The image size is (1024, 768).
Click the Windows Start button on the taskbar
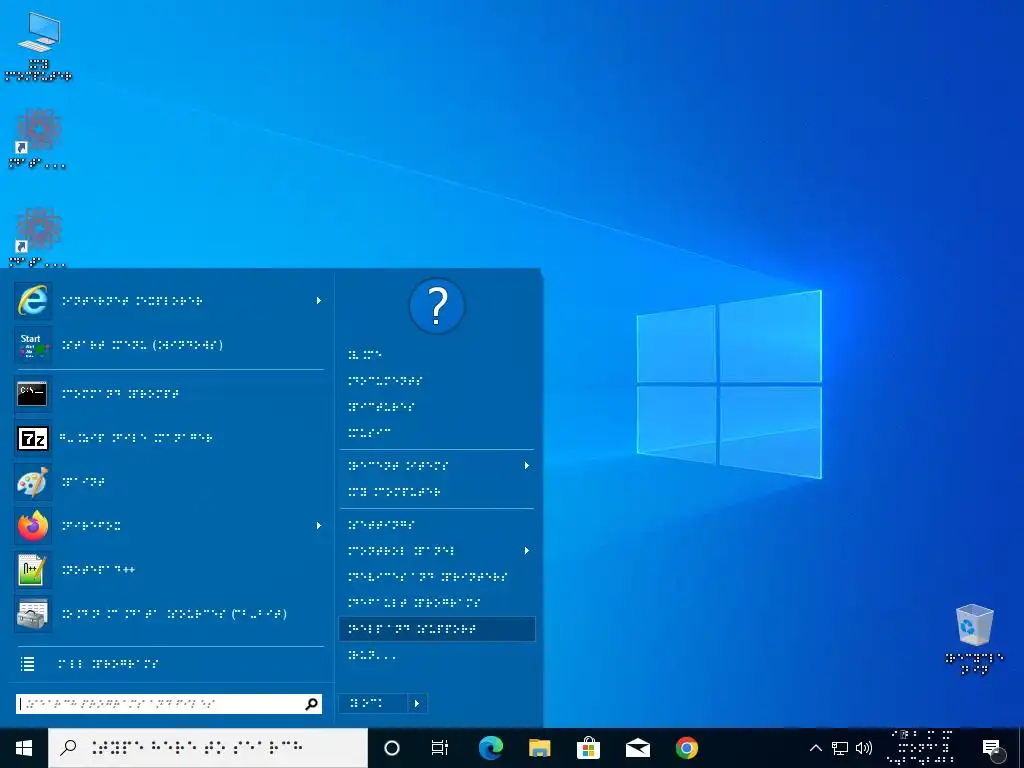tap(24, 748)
